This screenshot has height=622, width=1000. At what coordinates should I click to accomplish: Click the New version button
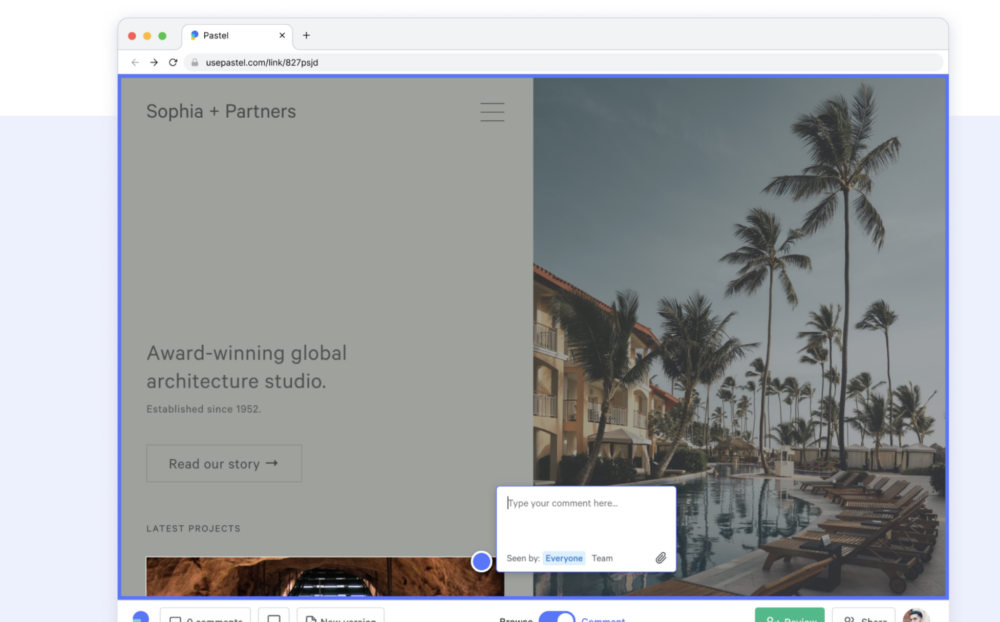tap(340, 616)
